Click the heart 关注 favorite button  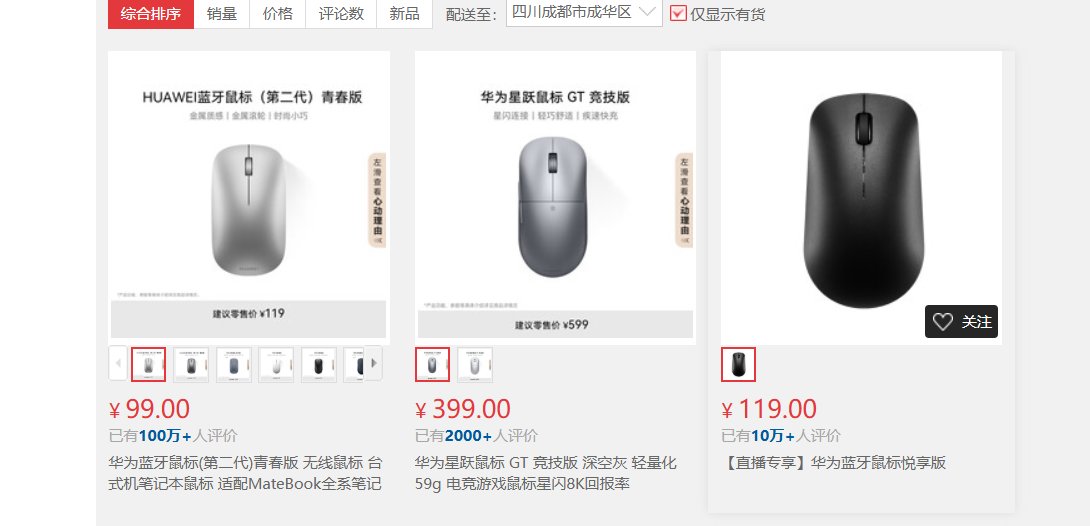coord(961,322)
